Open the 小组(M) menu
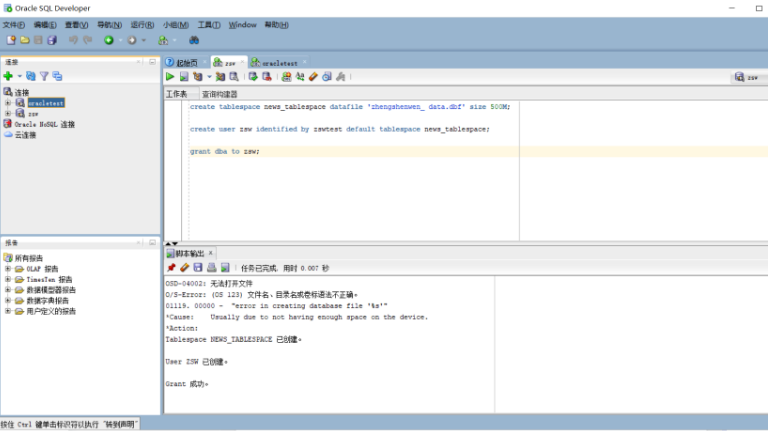 [176, 24]
